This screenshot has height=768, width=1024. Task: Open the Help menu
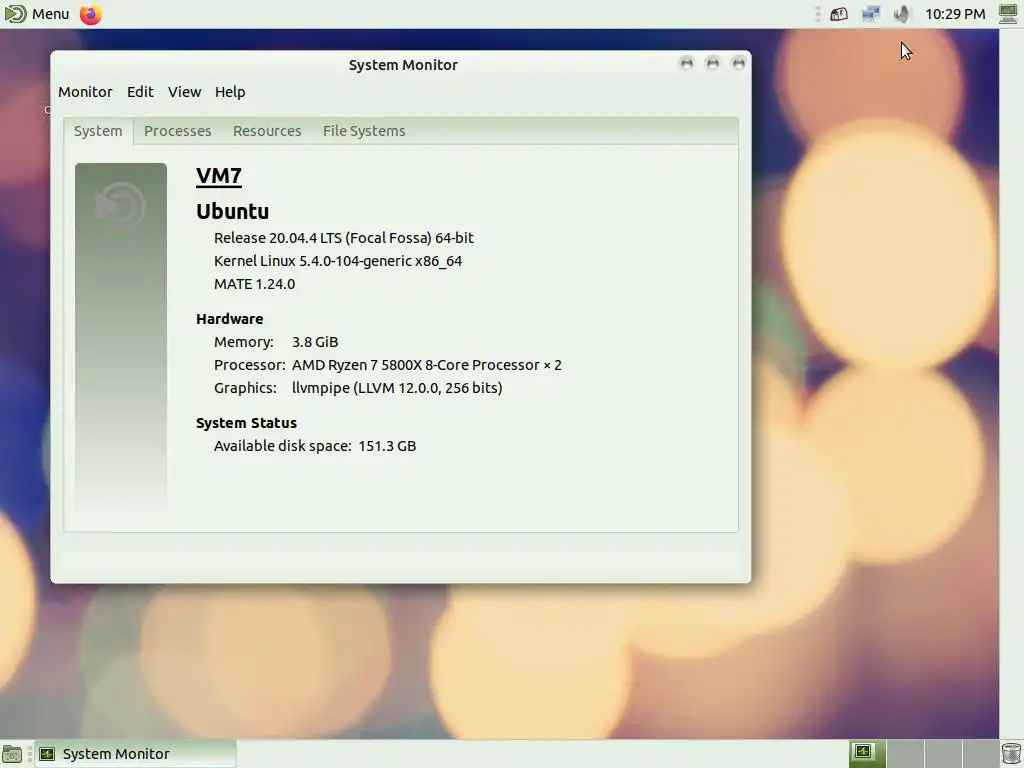click(x=230, y=92)
